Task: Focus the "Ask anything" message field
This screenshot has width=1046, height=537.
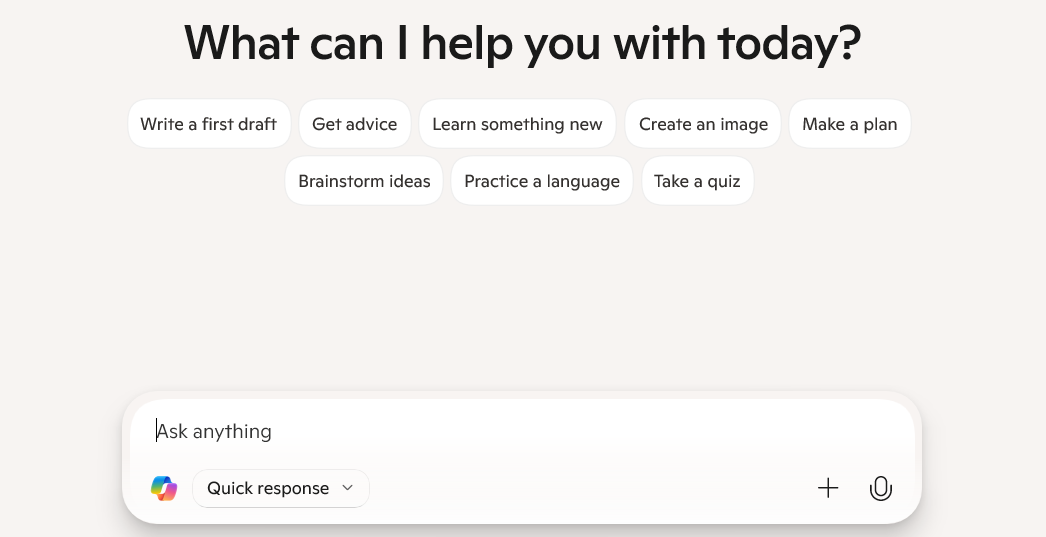Action: pos(522,432)
